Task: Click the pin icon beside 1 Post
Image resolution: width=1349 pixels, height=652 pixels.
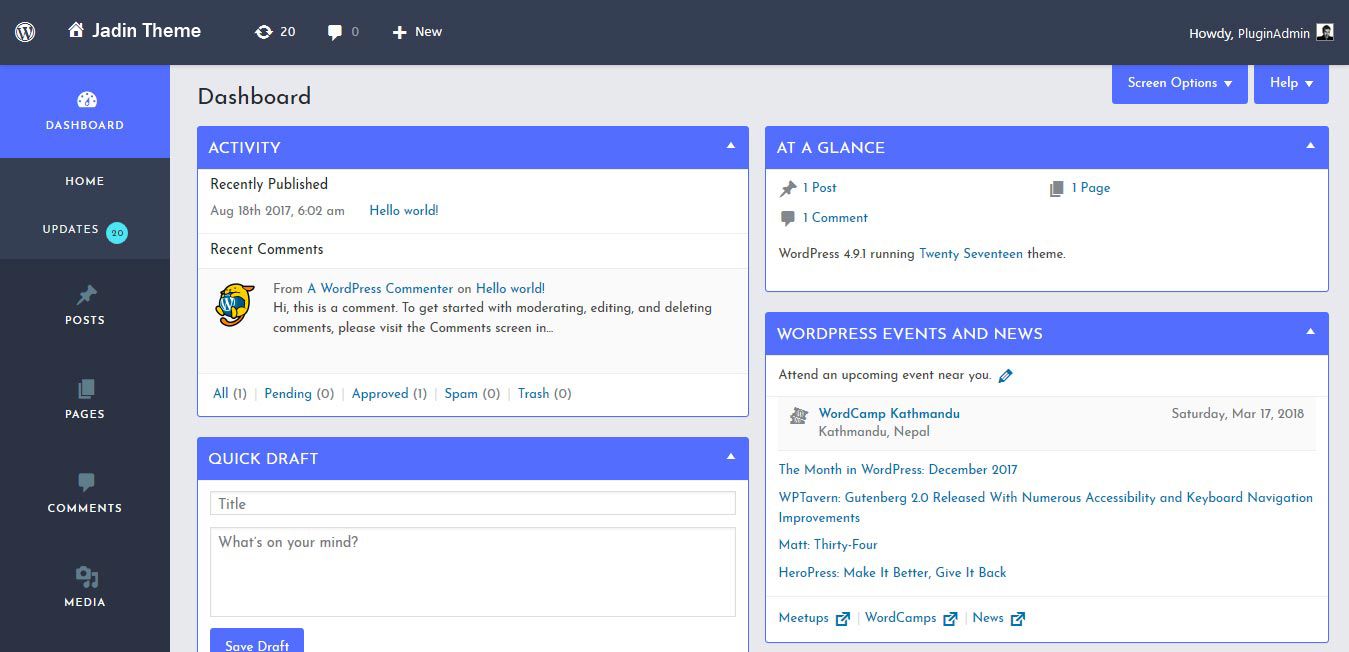Action: click(x=788, y=188)
